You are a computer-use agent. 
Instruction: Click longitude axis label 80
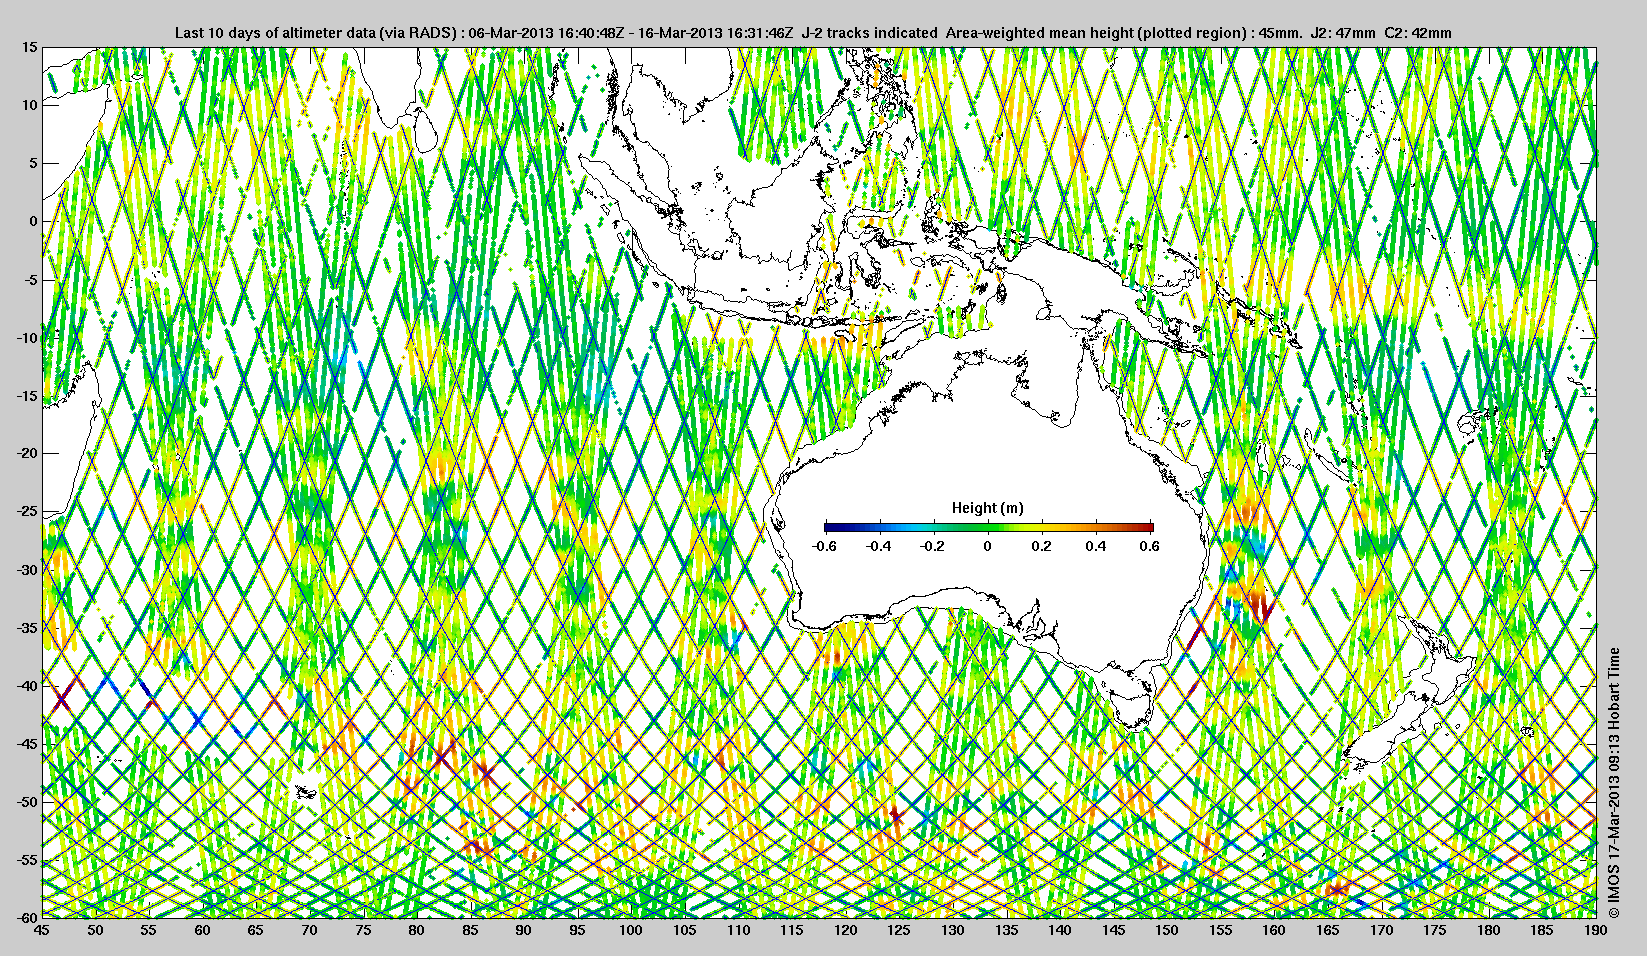click(x=417, y=931)
